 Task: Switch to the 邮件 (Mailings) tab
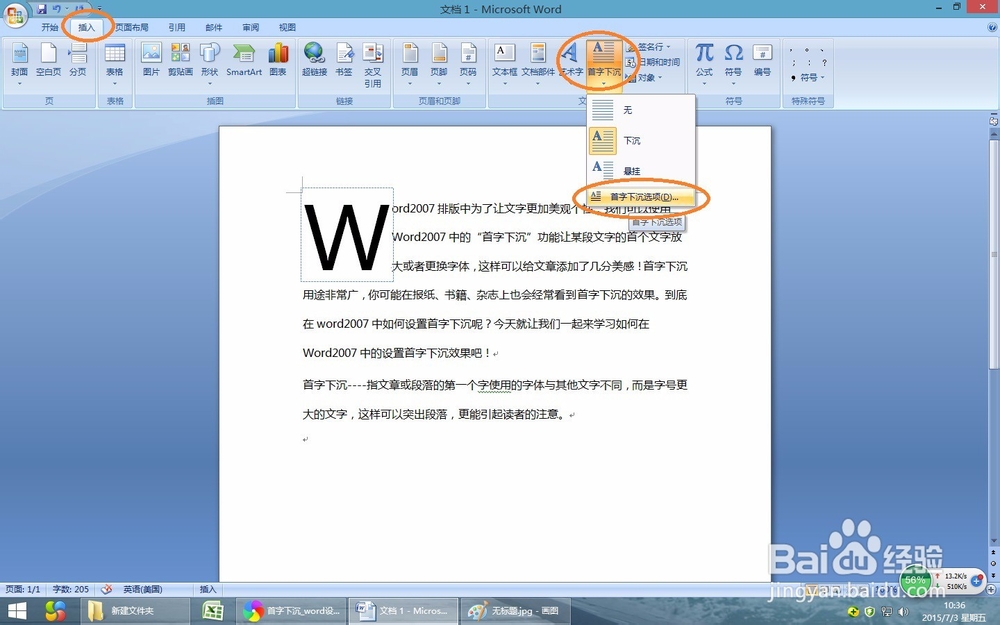coord(214,27)
